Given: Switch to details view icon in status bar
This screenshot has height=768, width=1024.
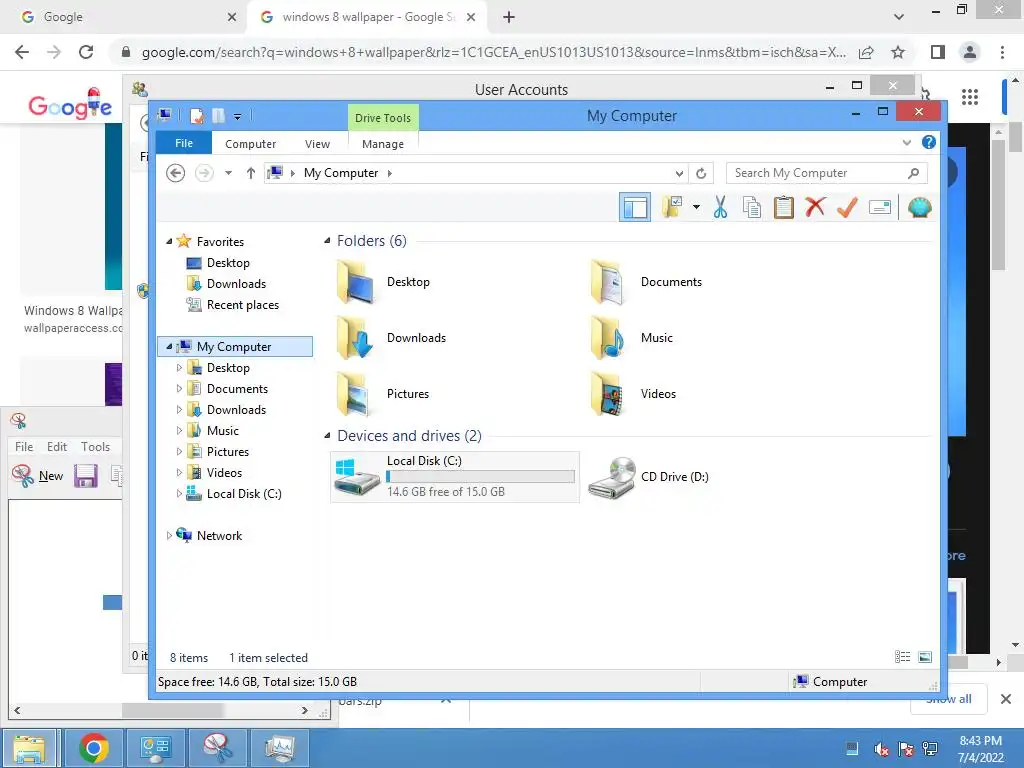Looking at the screenshot, I should pyautogui.click(x=903, y=657).
